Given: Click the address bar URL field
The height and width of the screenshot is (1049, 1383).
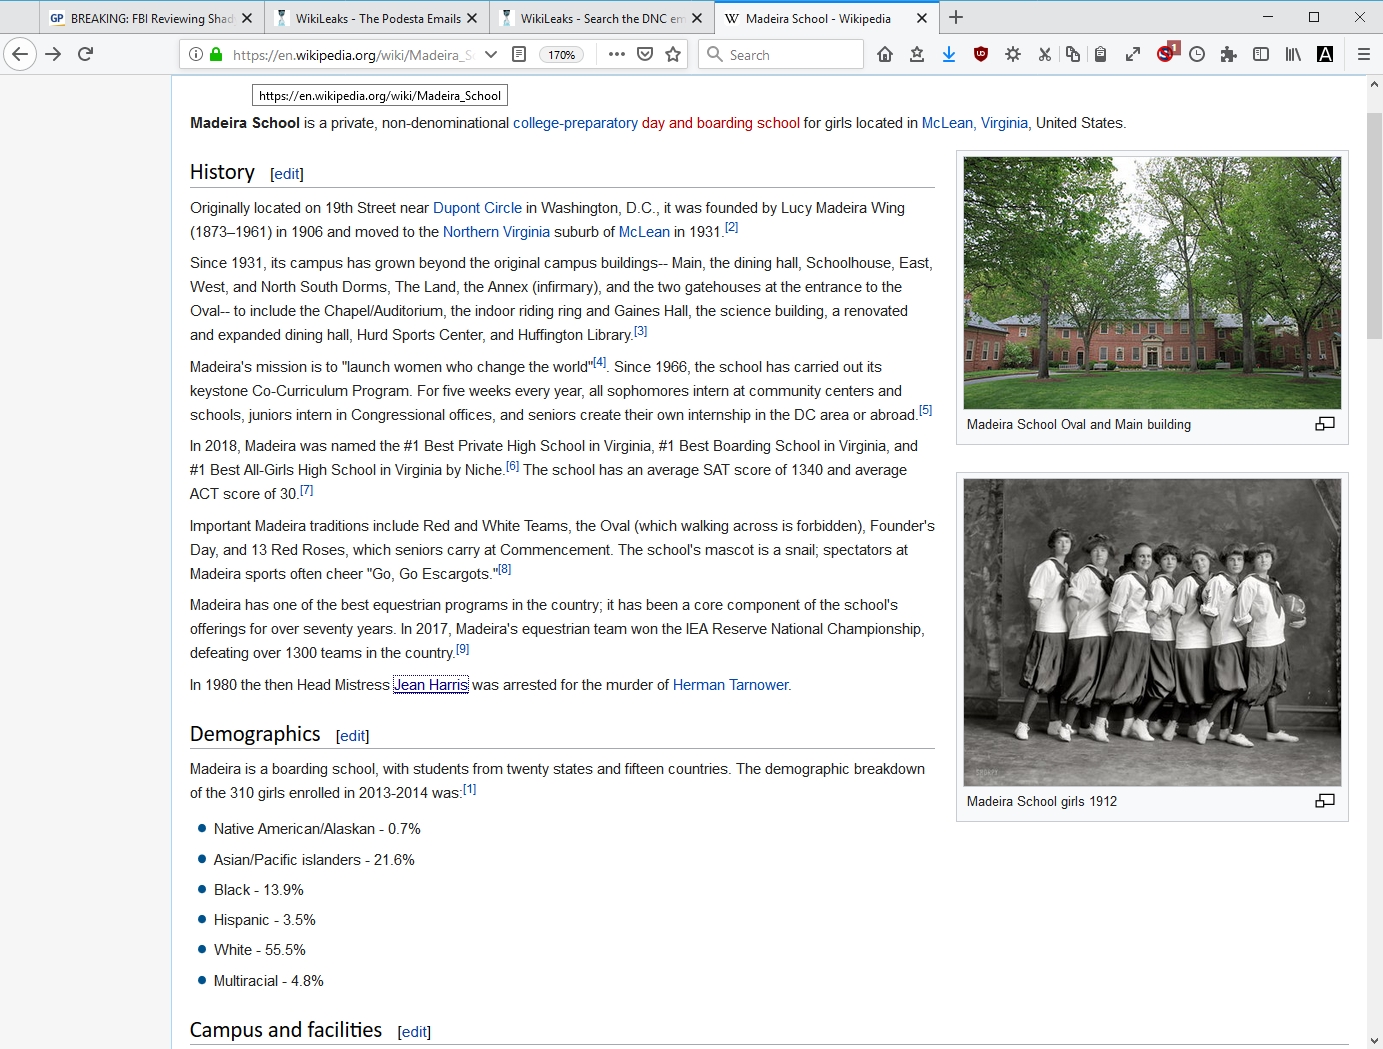Looking at the screenshot, I should [353, 54].
